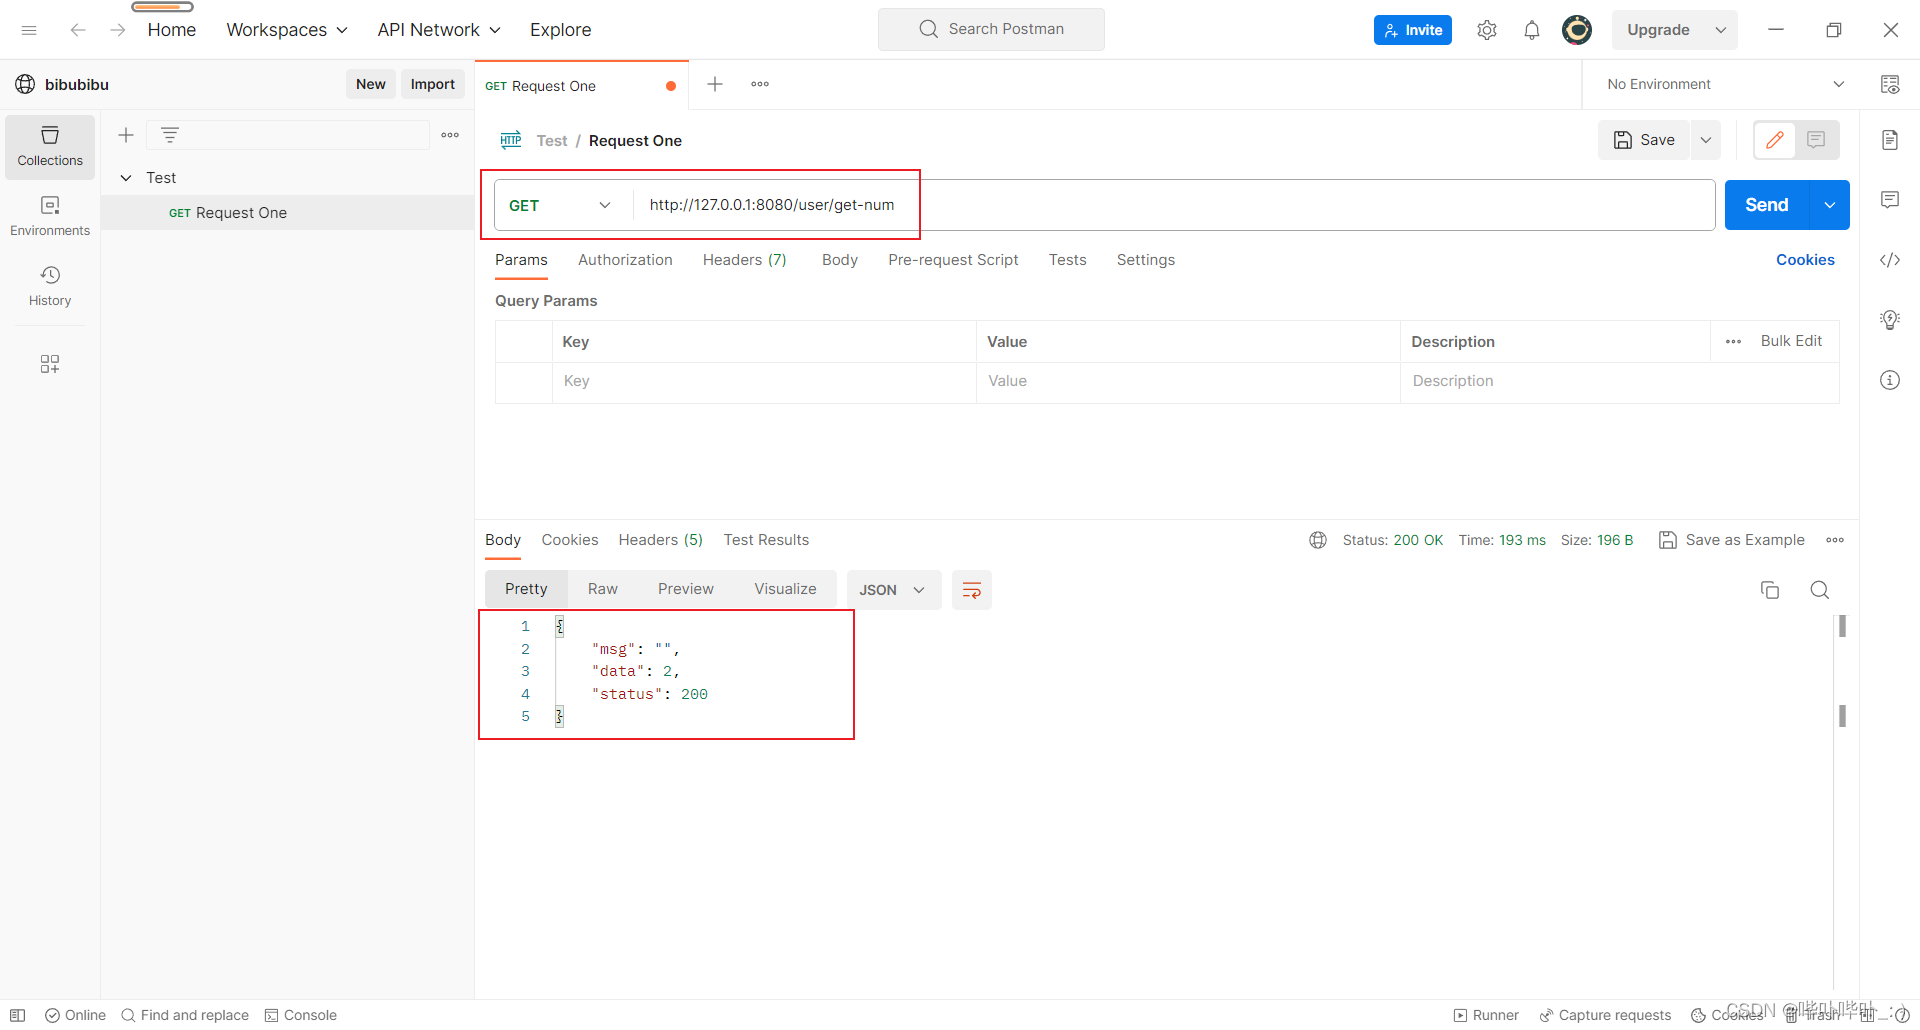Open the Code snippet panel
Image resolution: width=1920 pixels, height=1030 pixels.
[1890, 260]
